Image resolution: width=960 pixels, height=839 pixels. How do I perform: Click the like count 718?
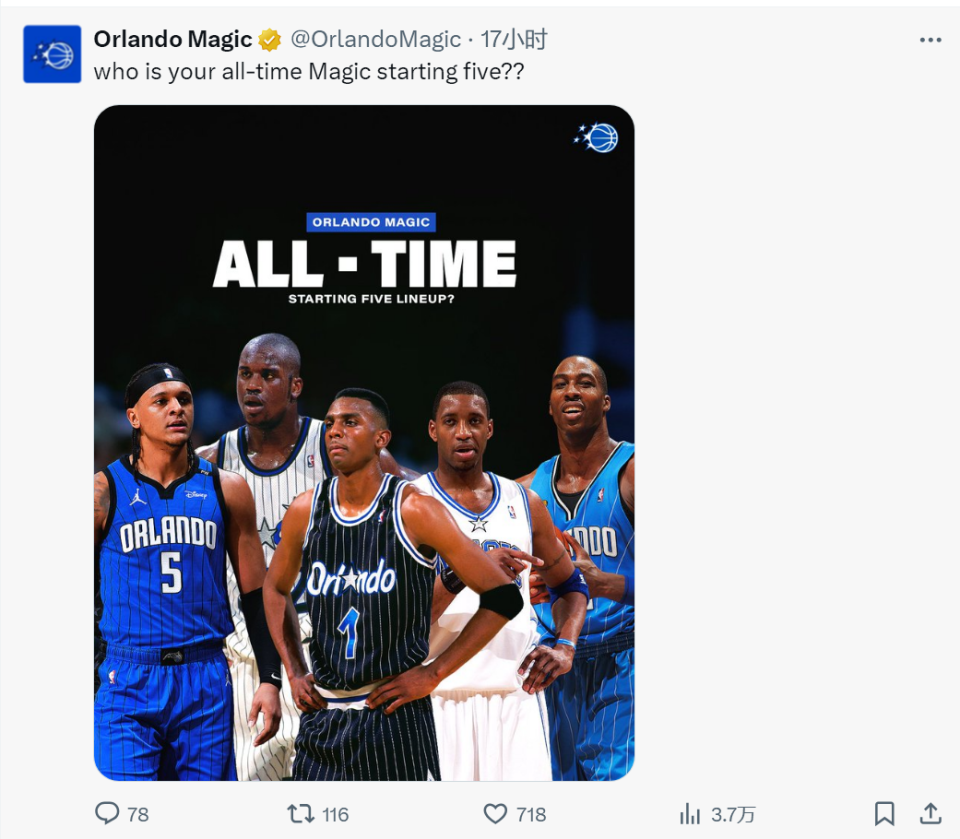click(530, 814)
